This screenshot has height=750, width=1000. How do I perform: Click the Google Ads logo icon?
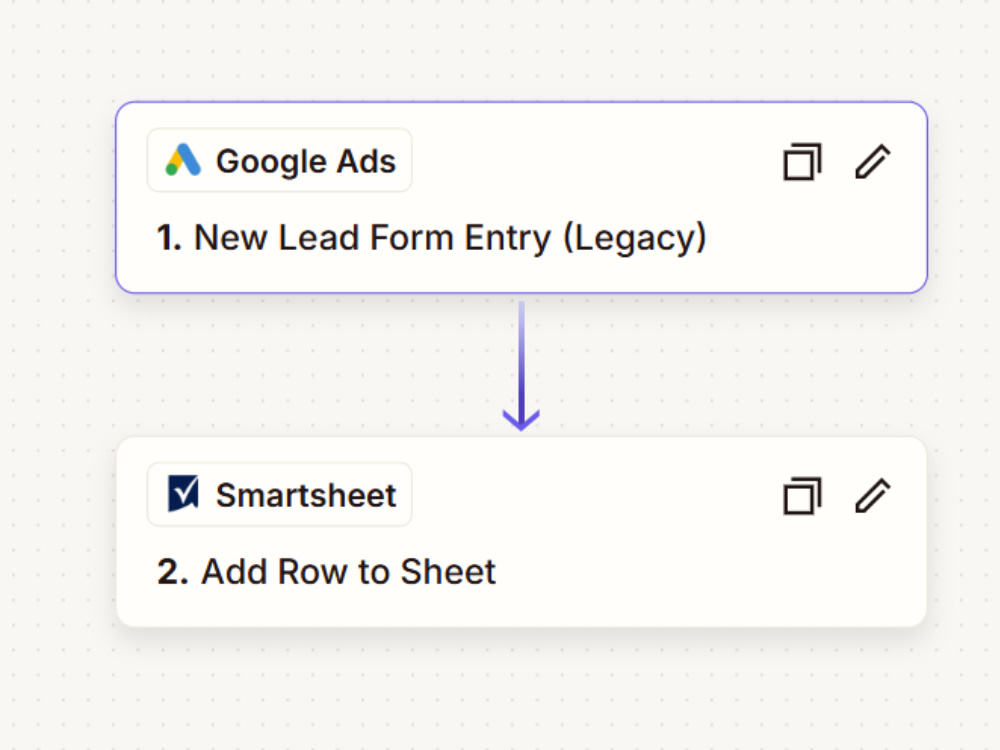(183, 160)
